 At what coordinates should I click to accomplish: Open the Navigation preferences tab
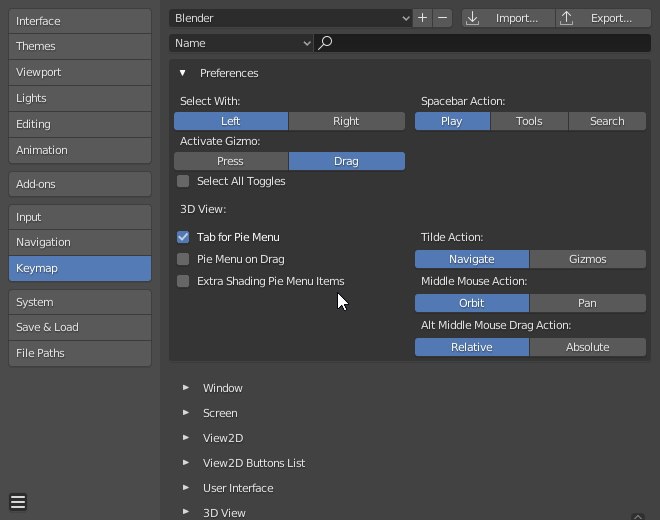(x=80, y=243)
